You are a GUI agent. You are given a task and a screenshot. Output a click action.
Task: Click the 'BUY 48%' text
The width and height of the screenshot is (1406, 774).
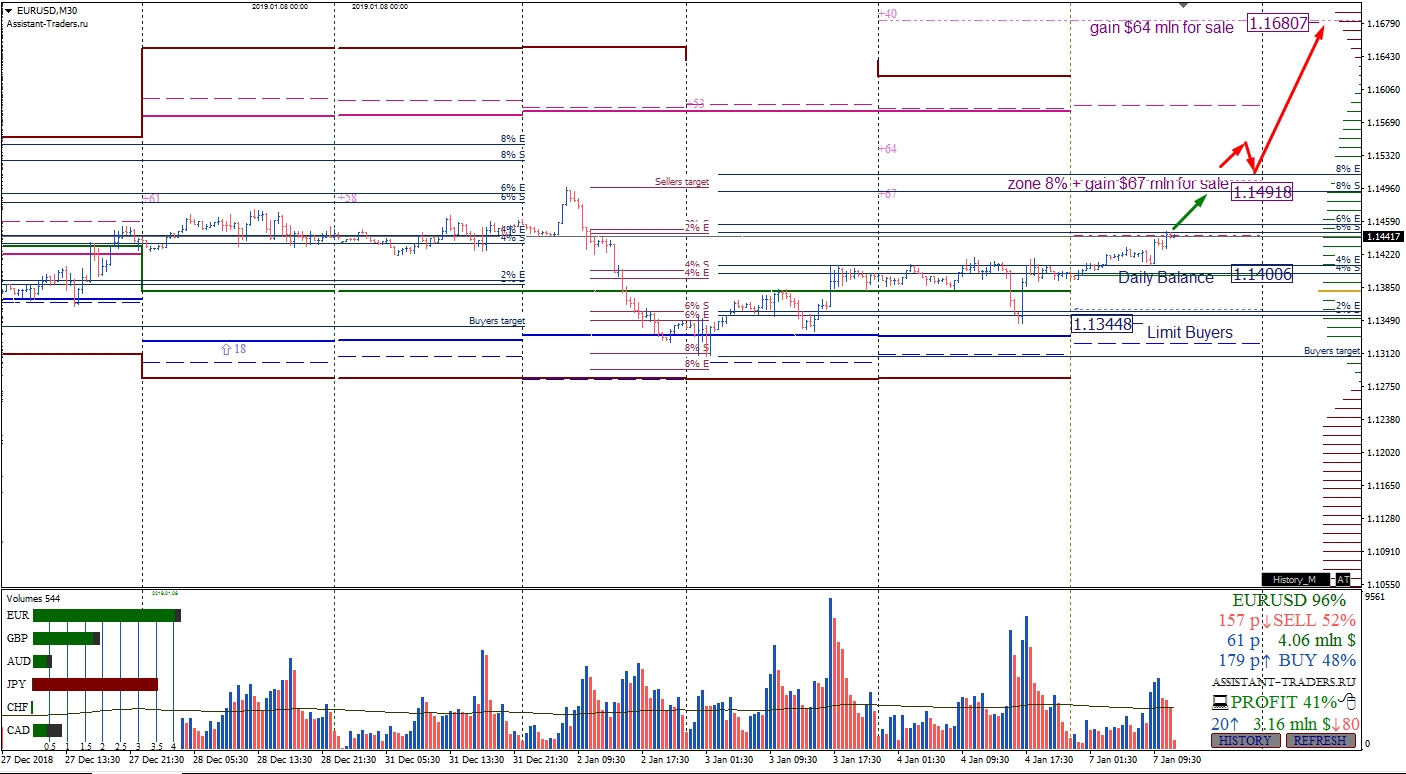1316,661
